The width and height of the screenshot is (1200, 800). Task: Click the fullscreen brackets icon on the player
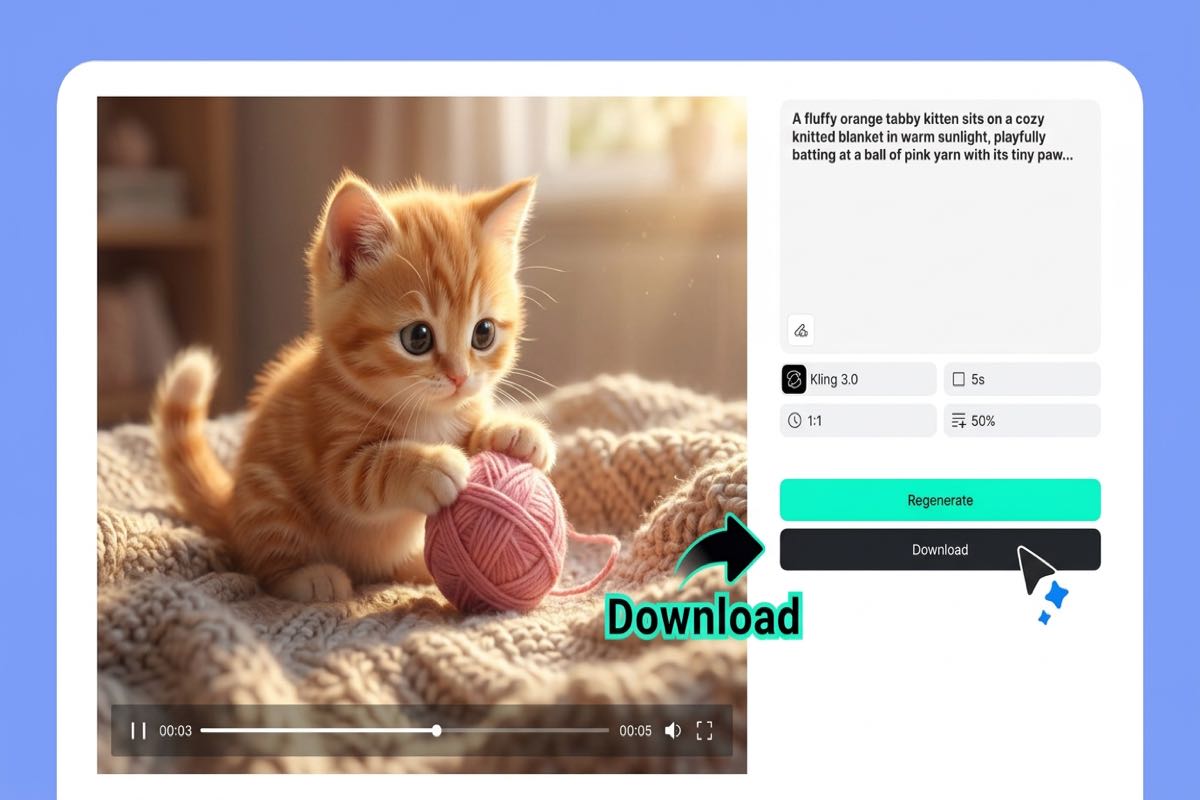click(705, 730)
